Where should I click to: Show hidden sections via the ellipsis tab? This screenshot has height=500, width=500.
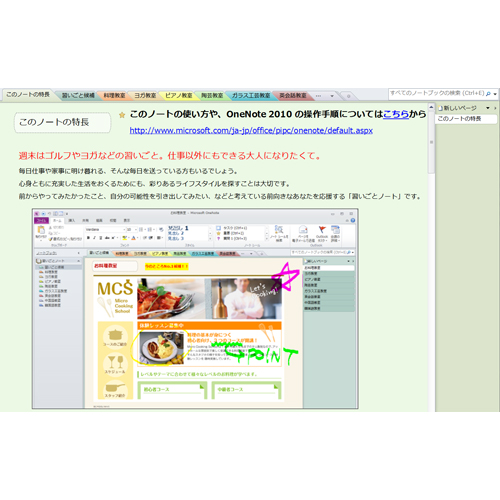318,96
